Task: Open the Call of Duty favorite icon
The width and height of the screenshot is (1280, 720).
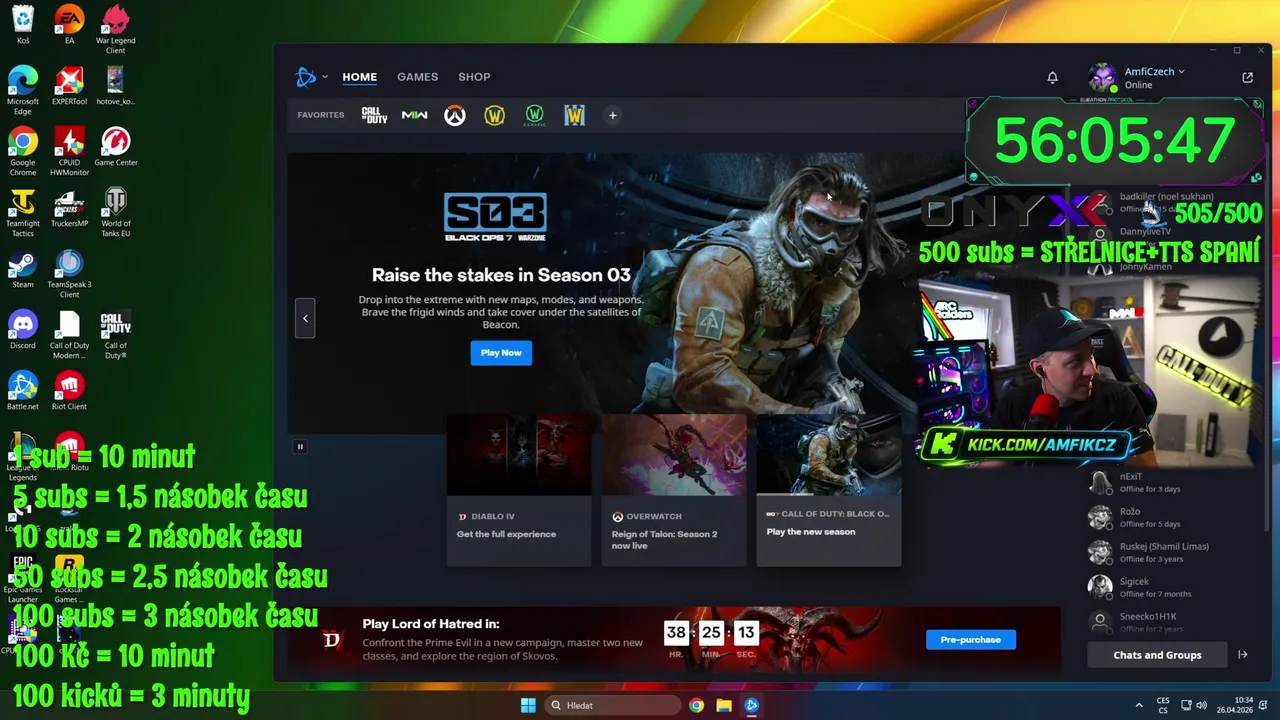Action: [x=374, y=115]
